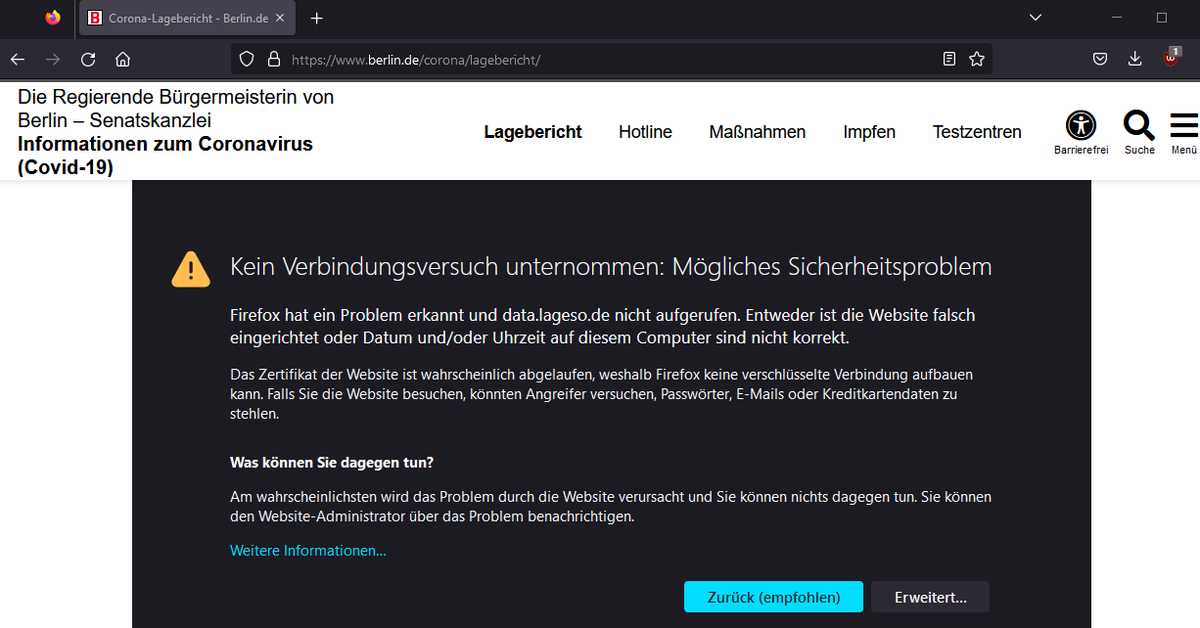This screenshot has height=628, width=1200.
Task: View site security padlock information
Action: [x=273, y=59]
